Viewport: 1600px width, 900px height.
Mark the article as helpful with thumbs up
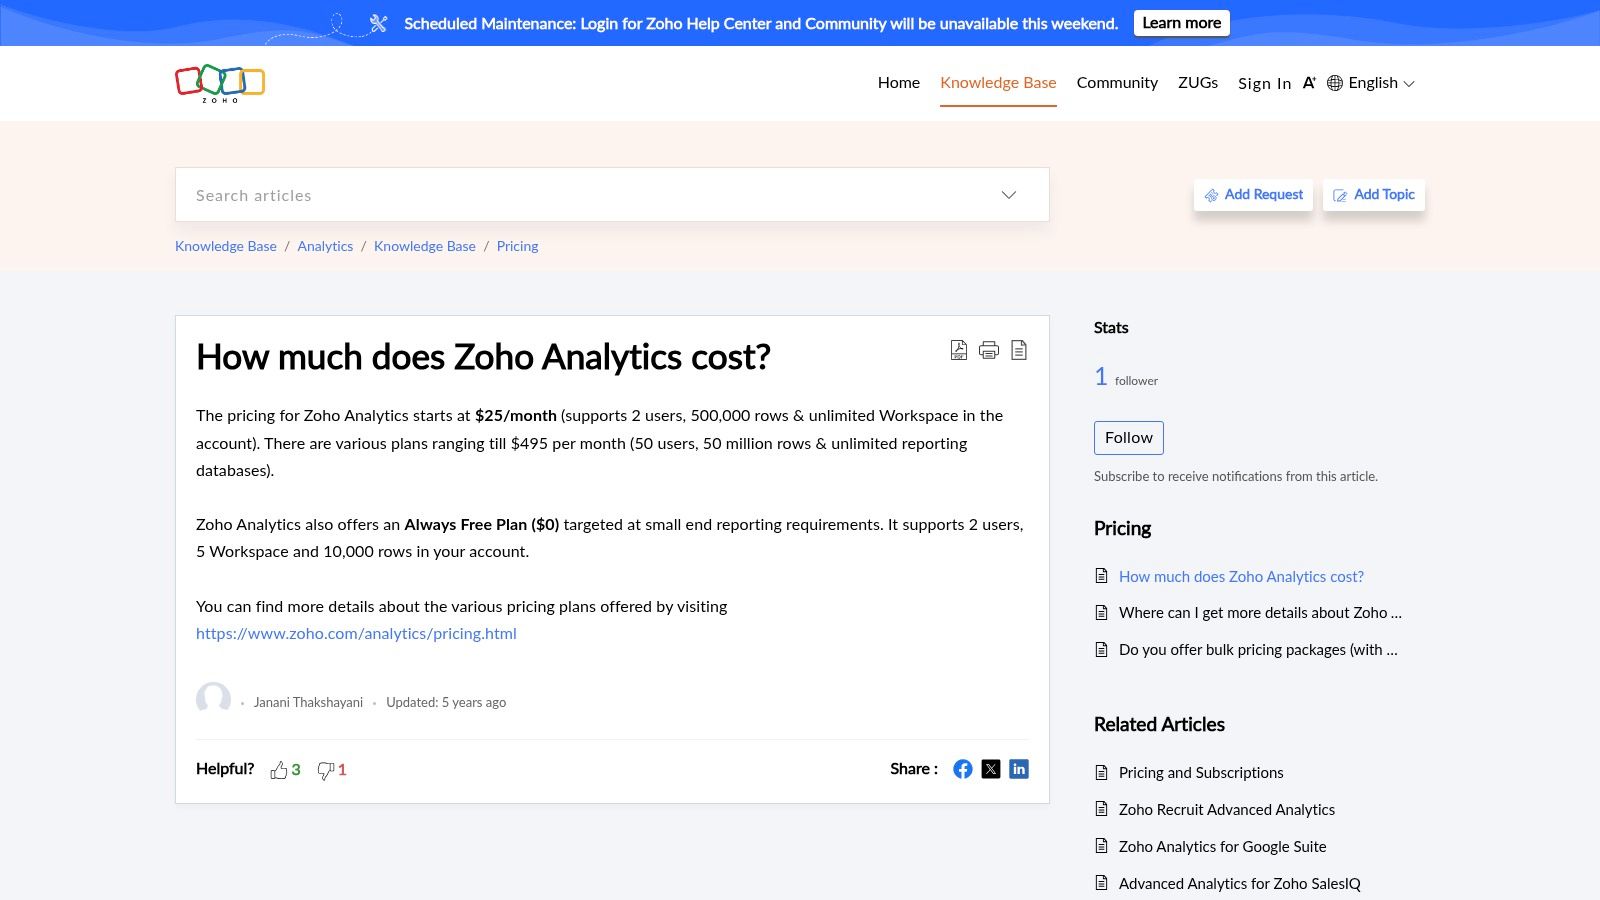[x=279, y=769]
